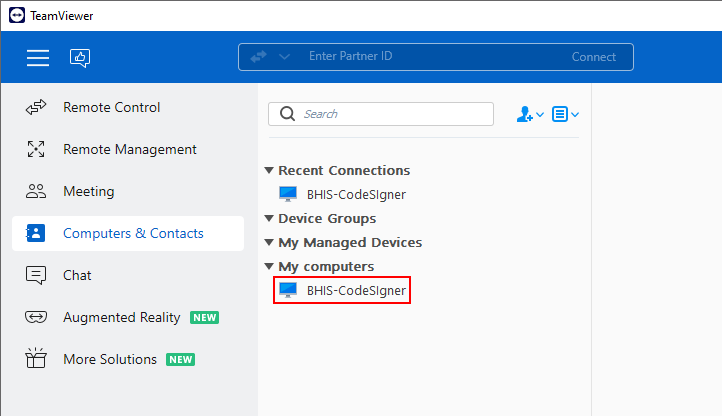The height and width of the screenshot is (416, 722).
Task: Click the feedback thumbs-up icon
Action: (80, 58)
